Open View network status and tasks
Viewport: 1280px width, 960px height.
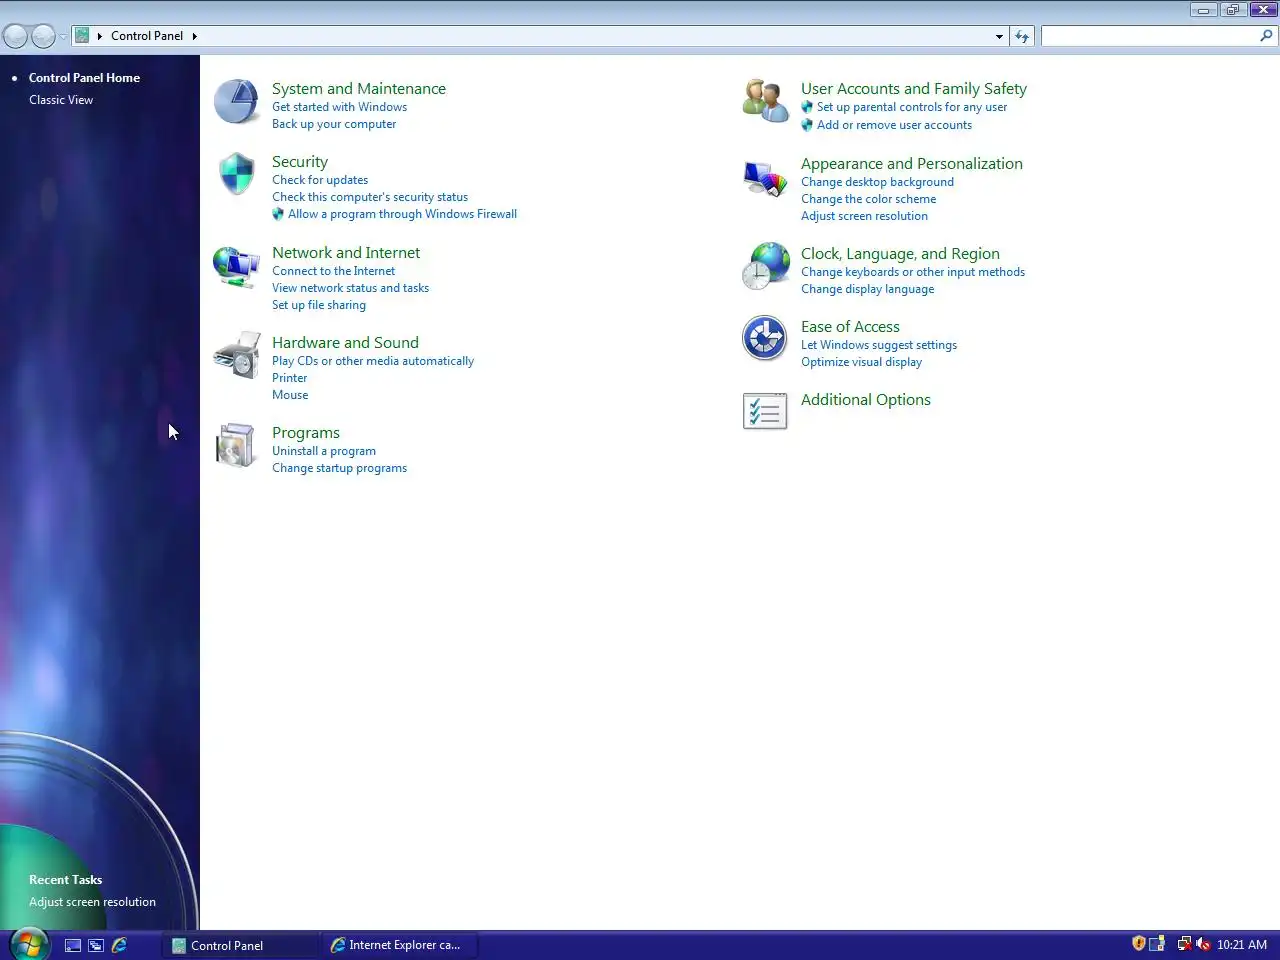point(350,288)
